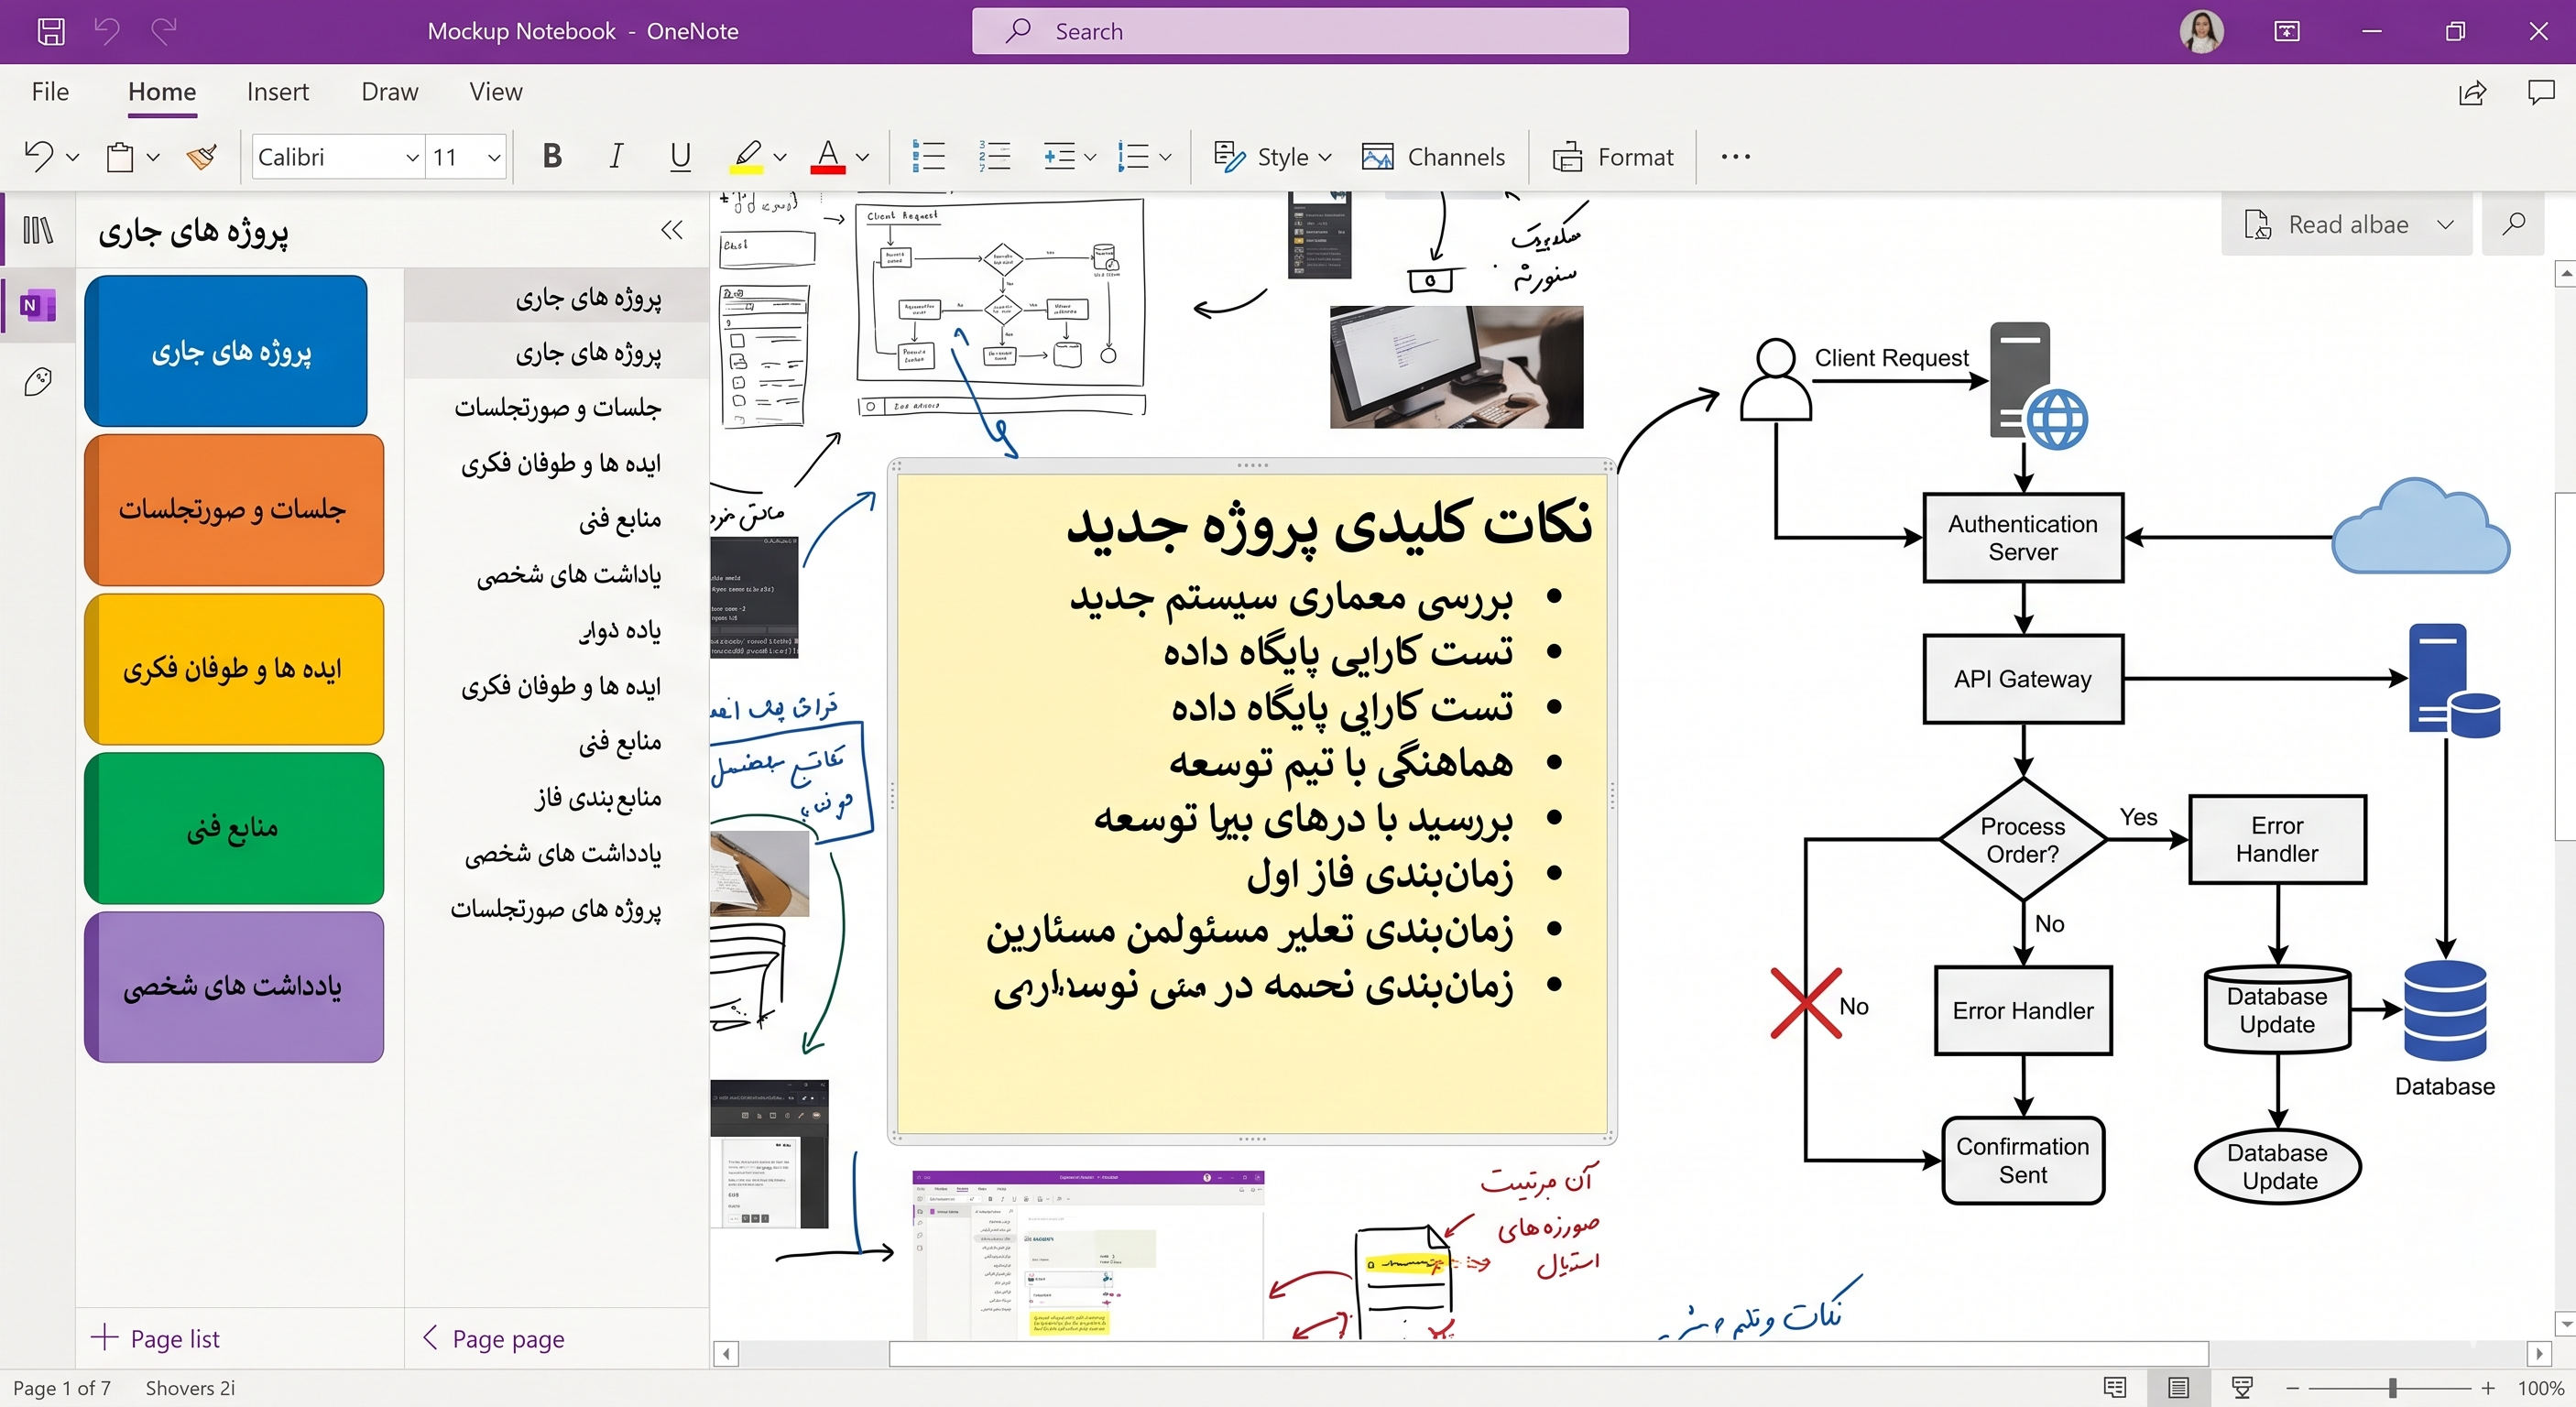Redo via title bar redo arrow

point(164,31)
